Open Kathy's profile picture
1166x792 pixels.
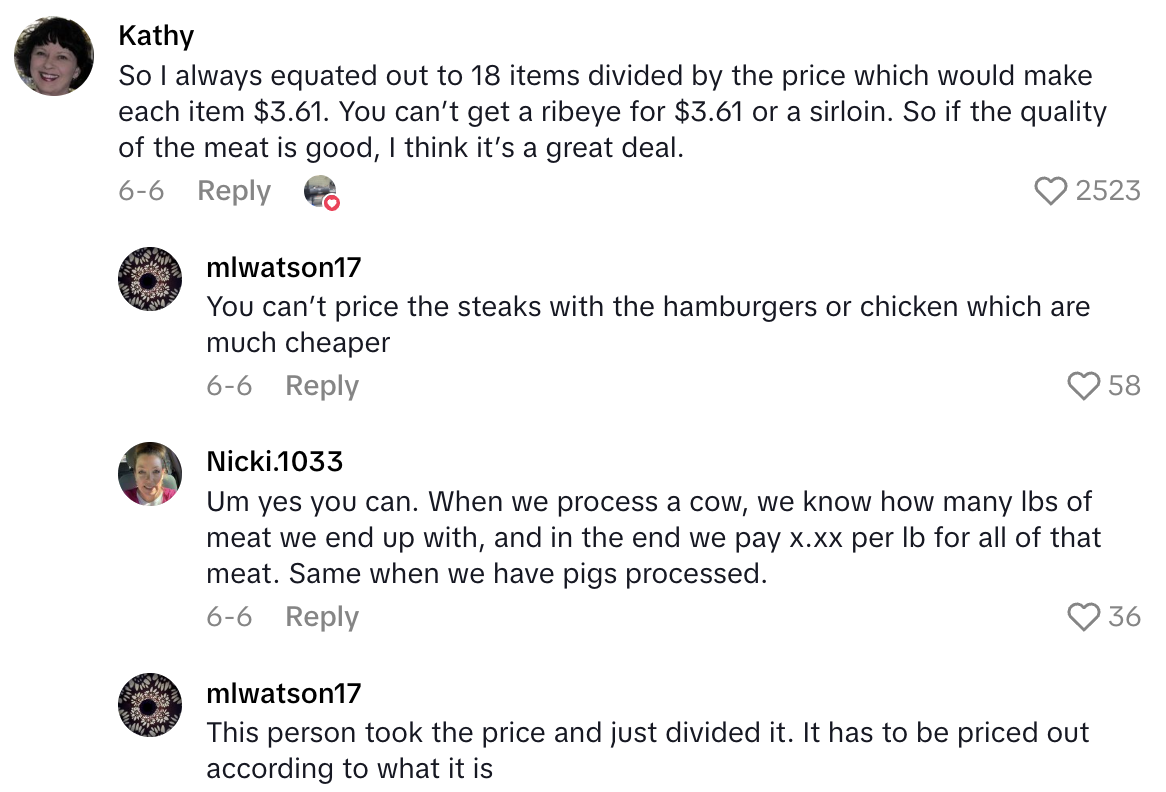(54, 56)
